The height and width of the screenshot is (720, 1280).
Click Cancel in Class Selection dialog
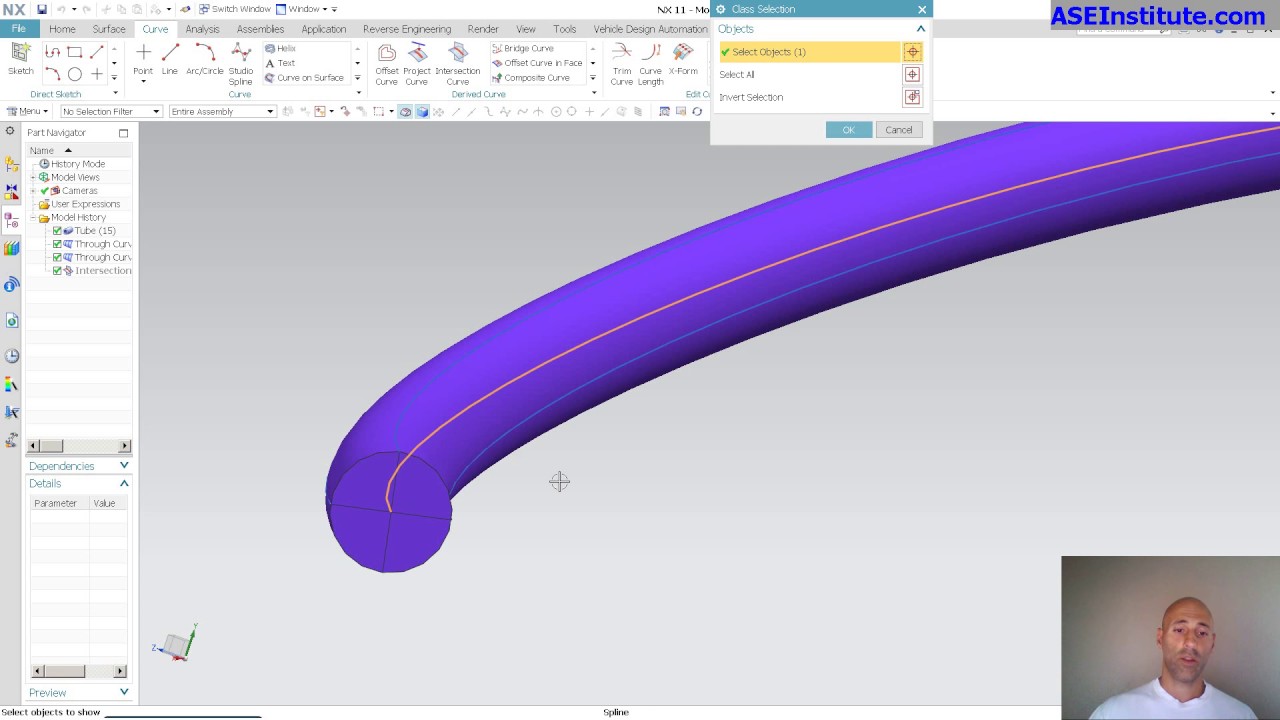click(x=898, y=130)
